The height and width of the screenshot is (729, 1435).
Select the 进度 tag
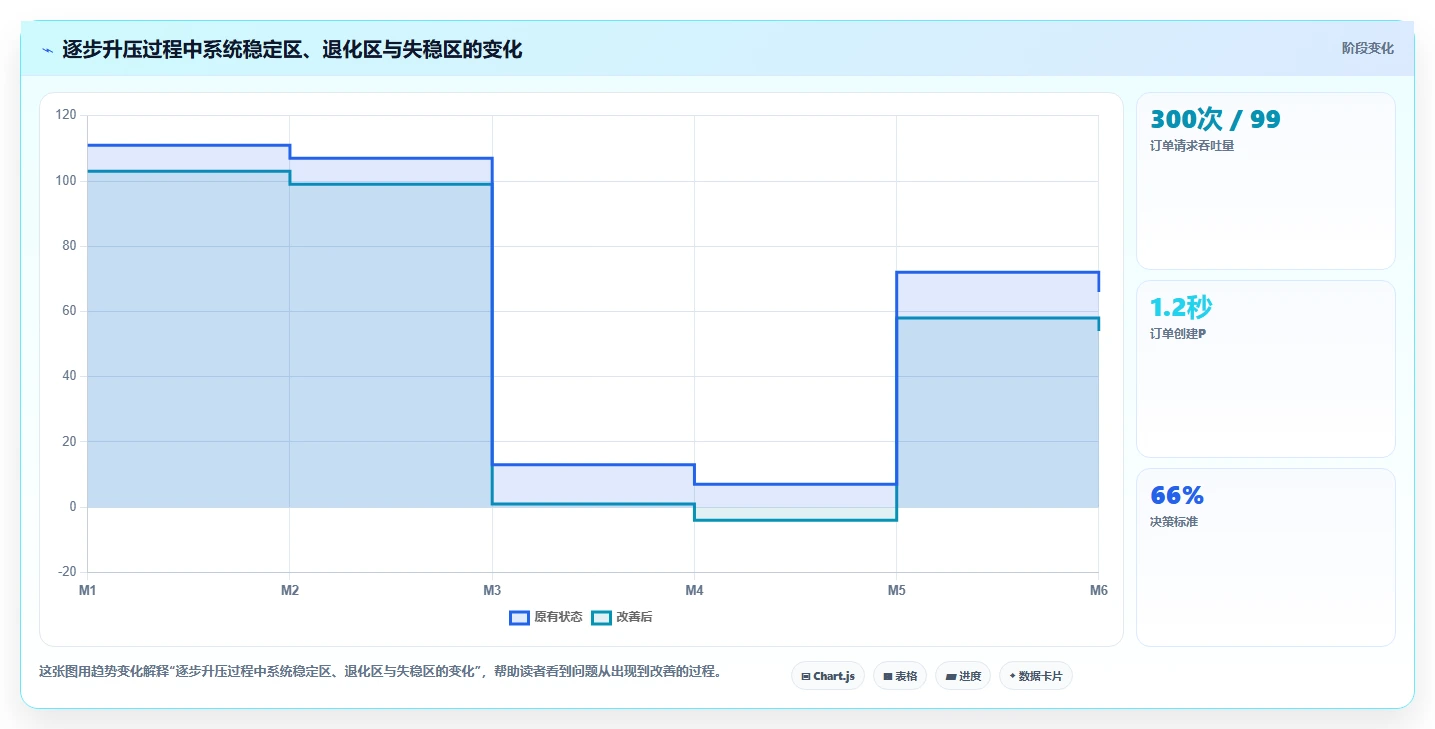coord(963,676)
